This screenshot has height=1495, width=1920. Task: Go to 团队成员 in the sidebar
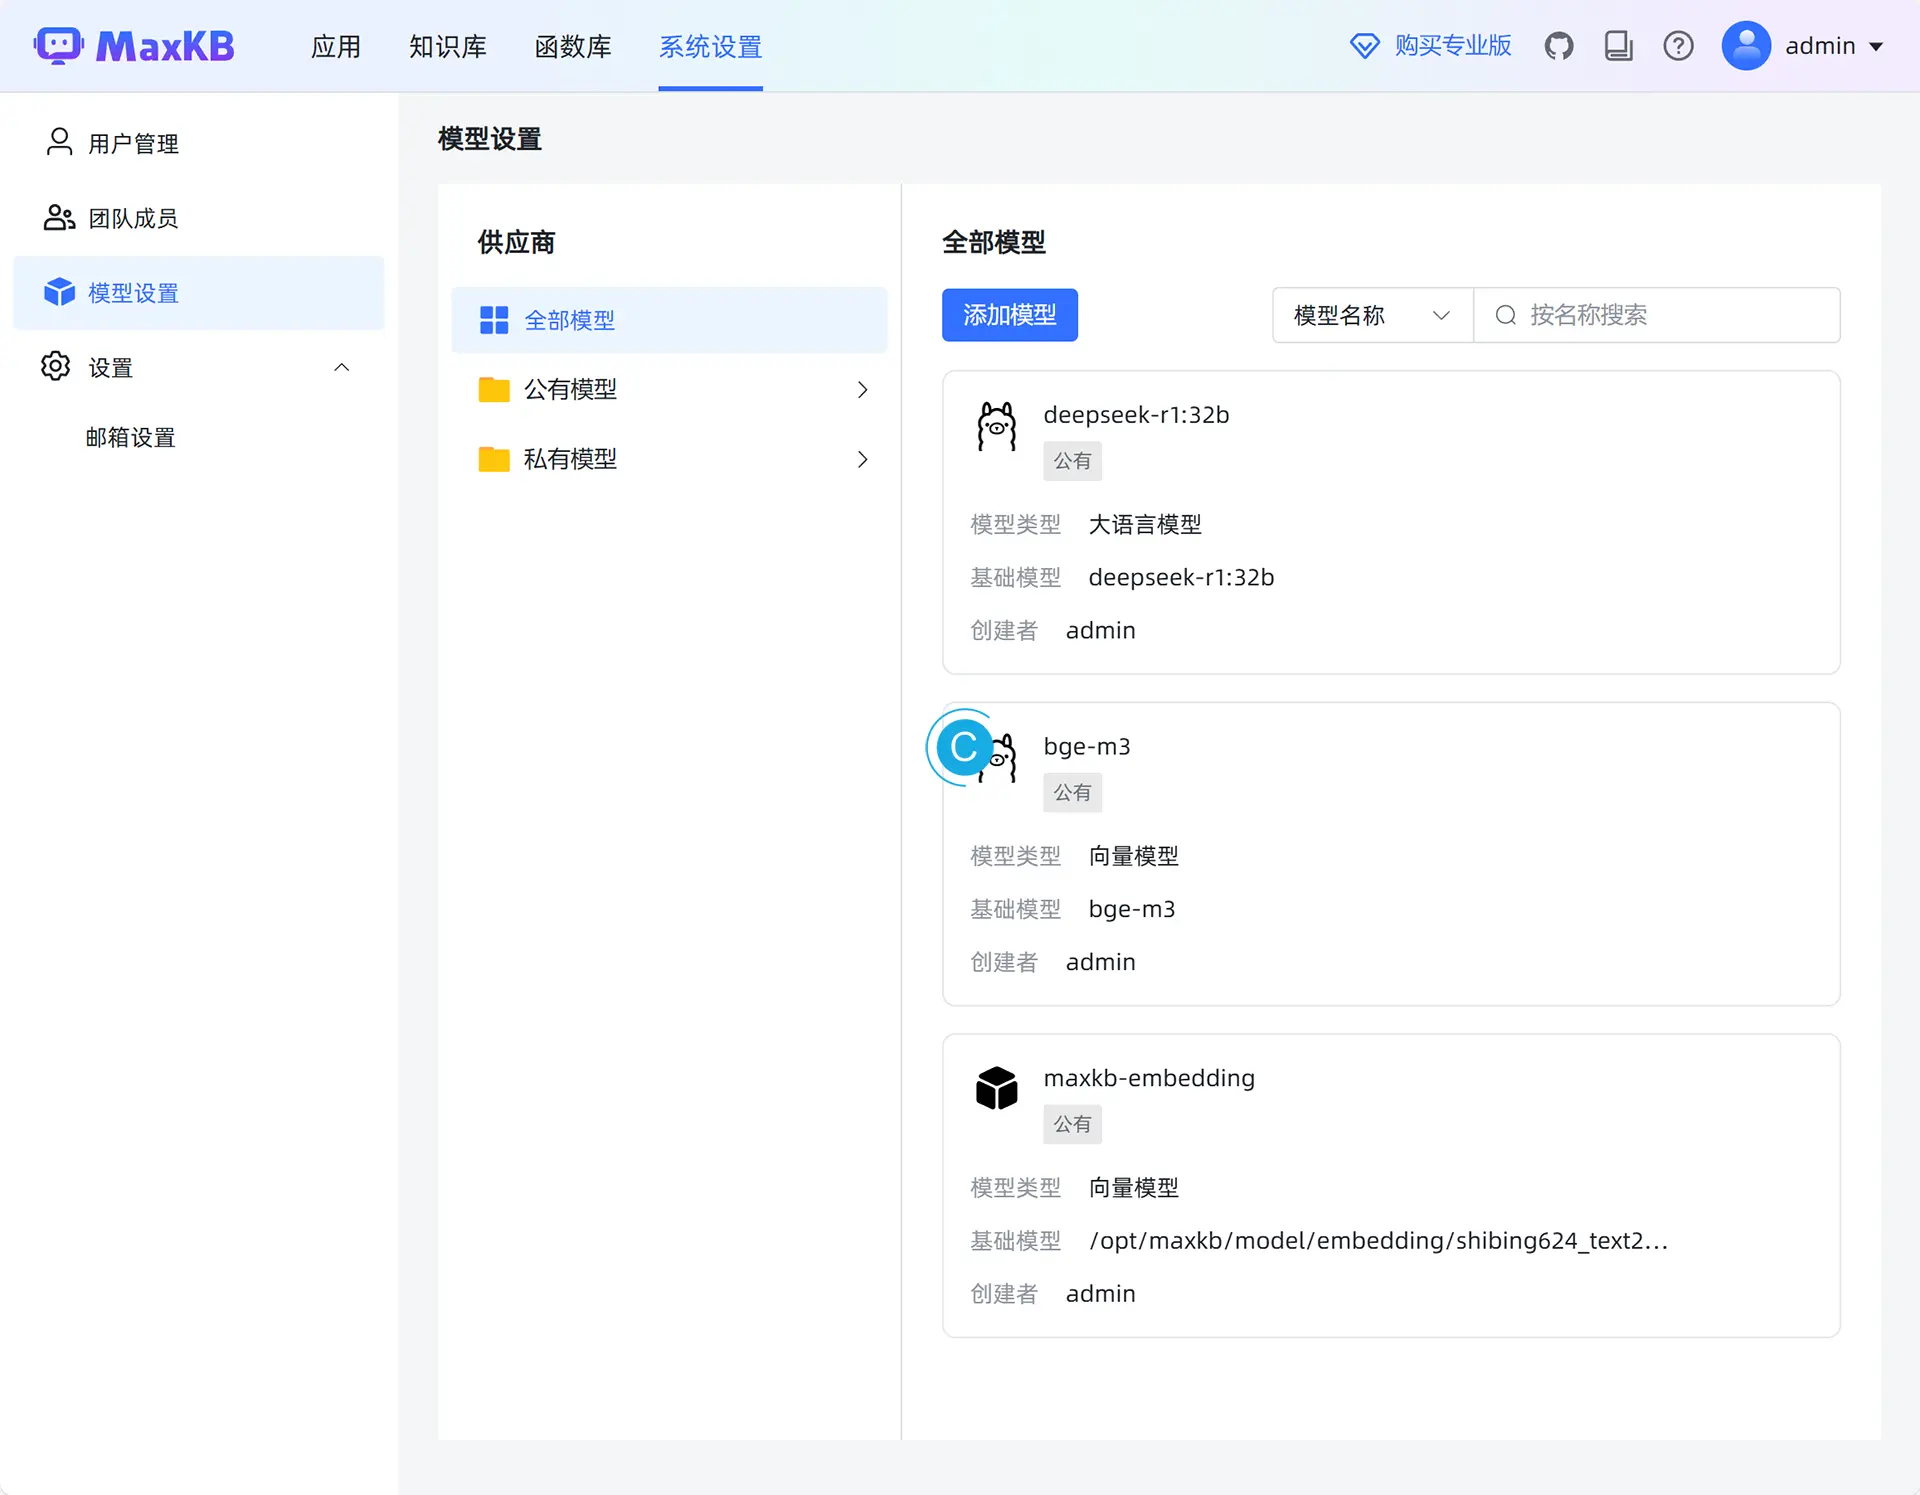pyautogui.click(x=198, y=218)
